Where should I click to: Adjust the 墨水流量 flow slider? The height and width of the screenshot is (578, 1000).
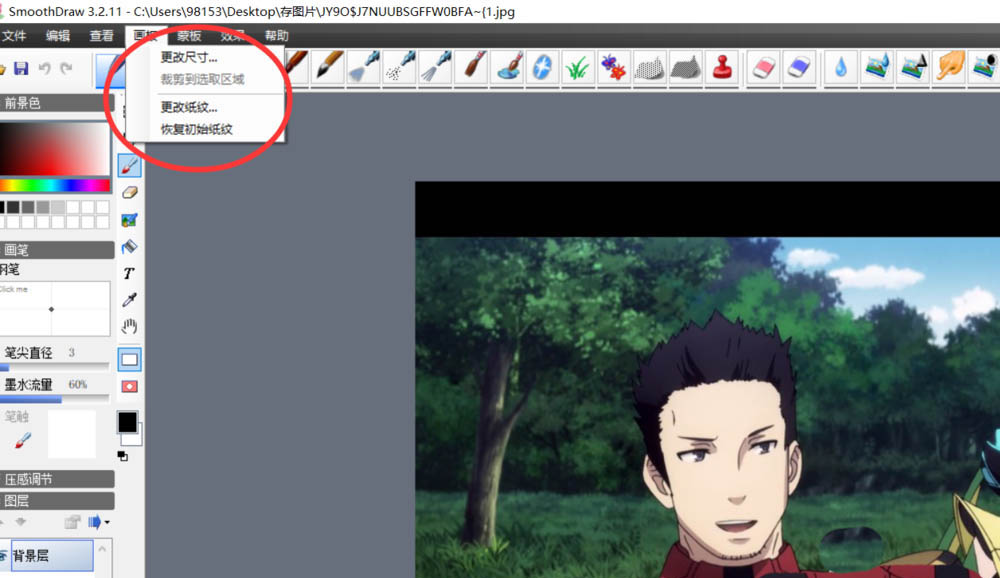55,399
